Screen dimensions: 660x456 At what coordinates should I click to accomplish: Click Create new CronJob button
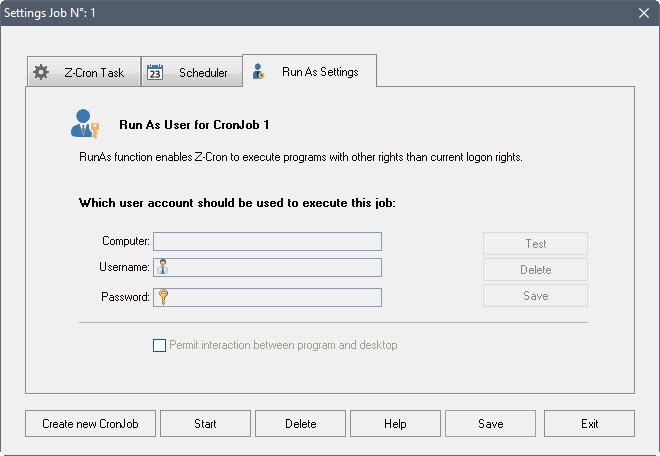point(90,424)
